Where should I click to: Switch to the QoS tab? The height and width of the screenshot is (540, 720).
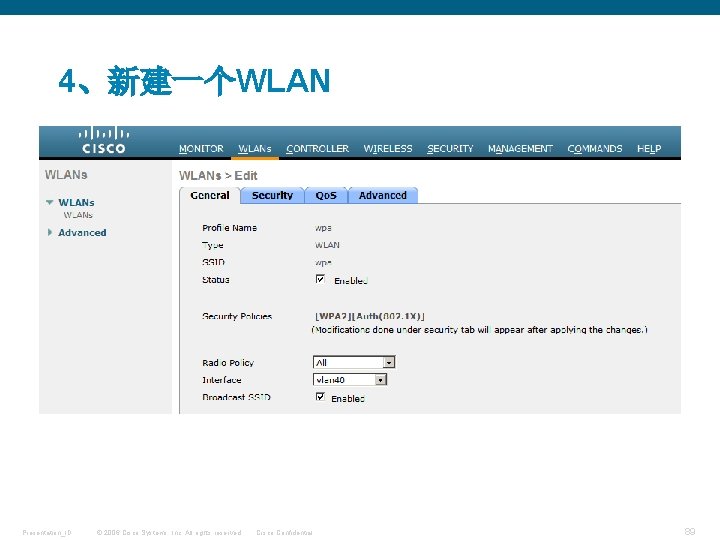pos(326,196)
